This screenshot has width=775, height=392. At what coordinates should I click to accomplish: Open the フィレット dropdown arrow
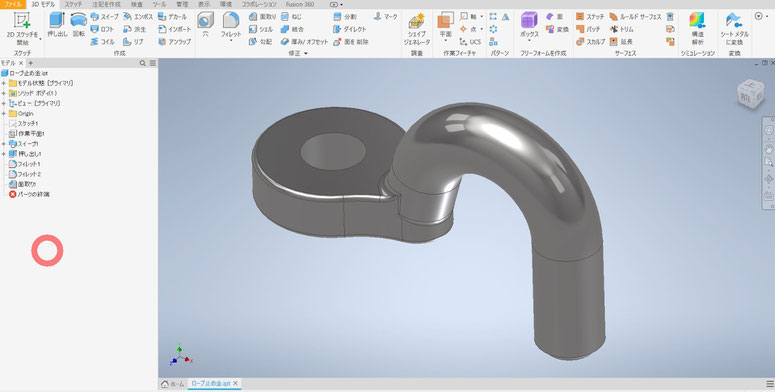(231, 41)
